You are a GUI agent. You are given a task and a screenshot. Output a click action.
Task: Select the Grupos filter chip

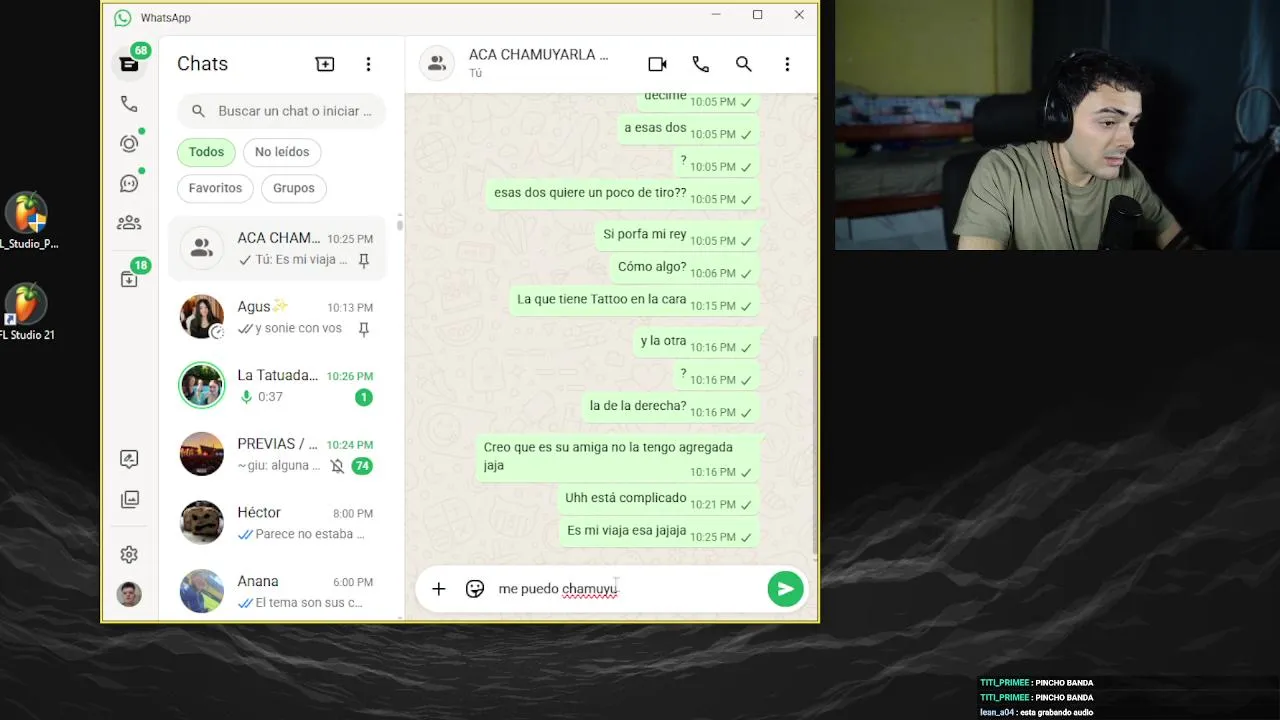[294, 188]
